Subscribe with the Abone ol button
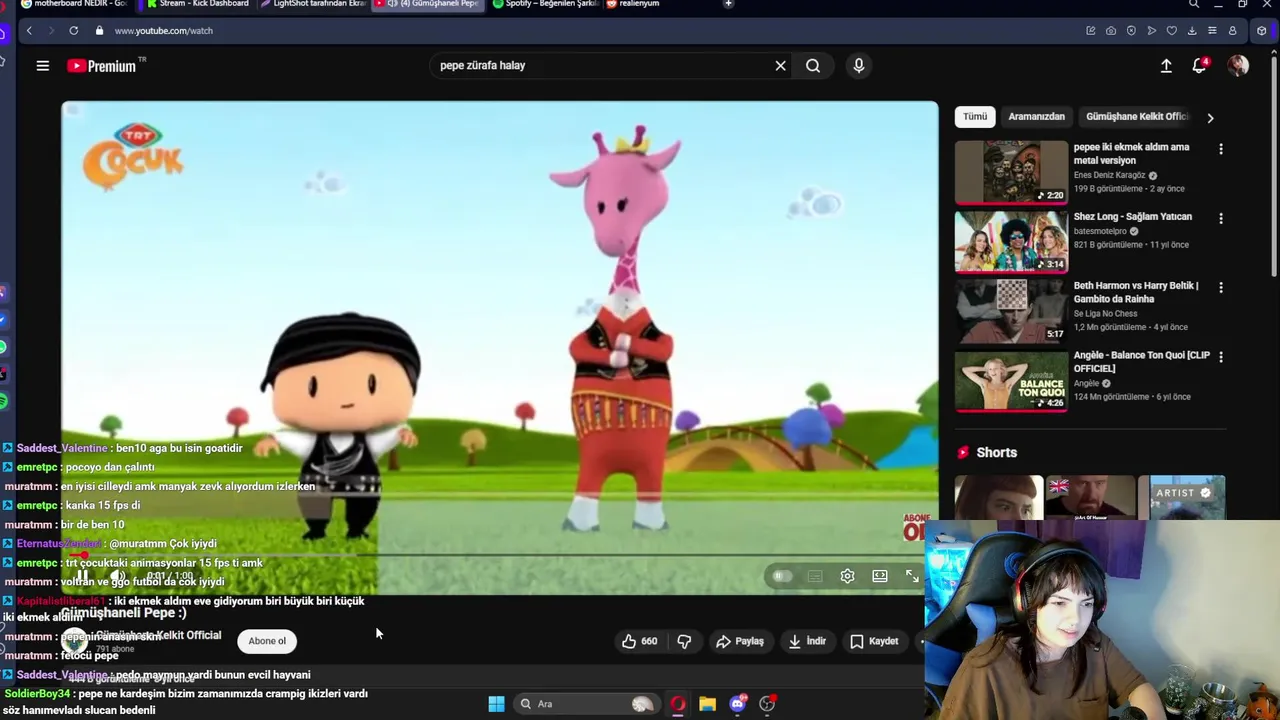The width and height of the screenshot is (1280, 720). pos(267,641)
